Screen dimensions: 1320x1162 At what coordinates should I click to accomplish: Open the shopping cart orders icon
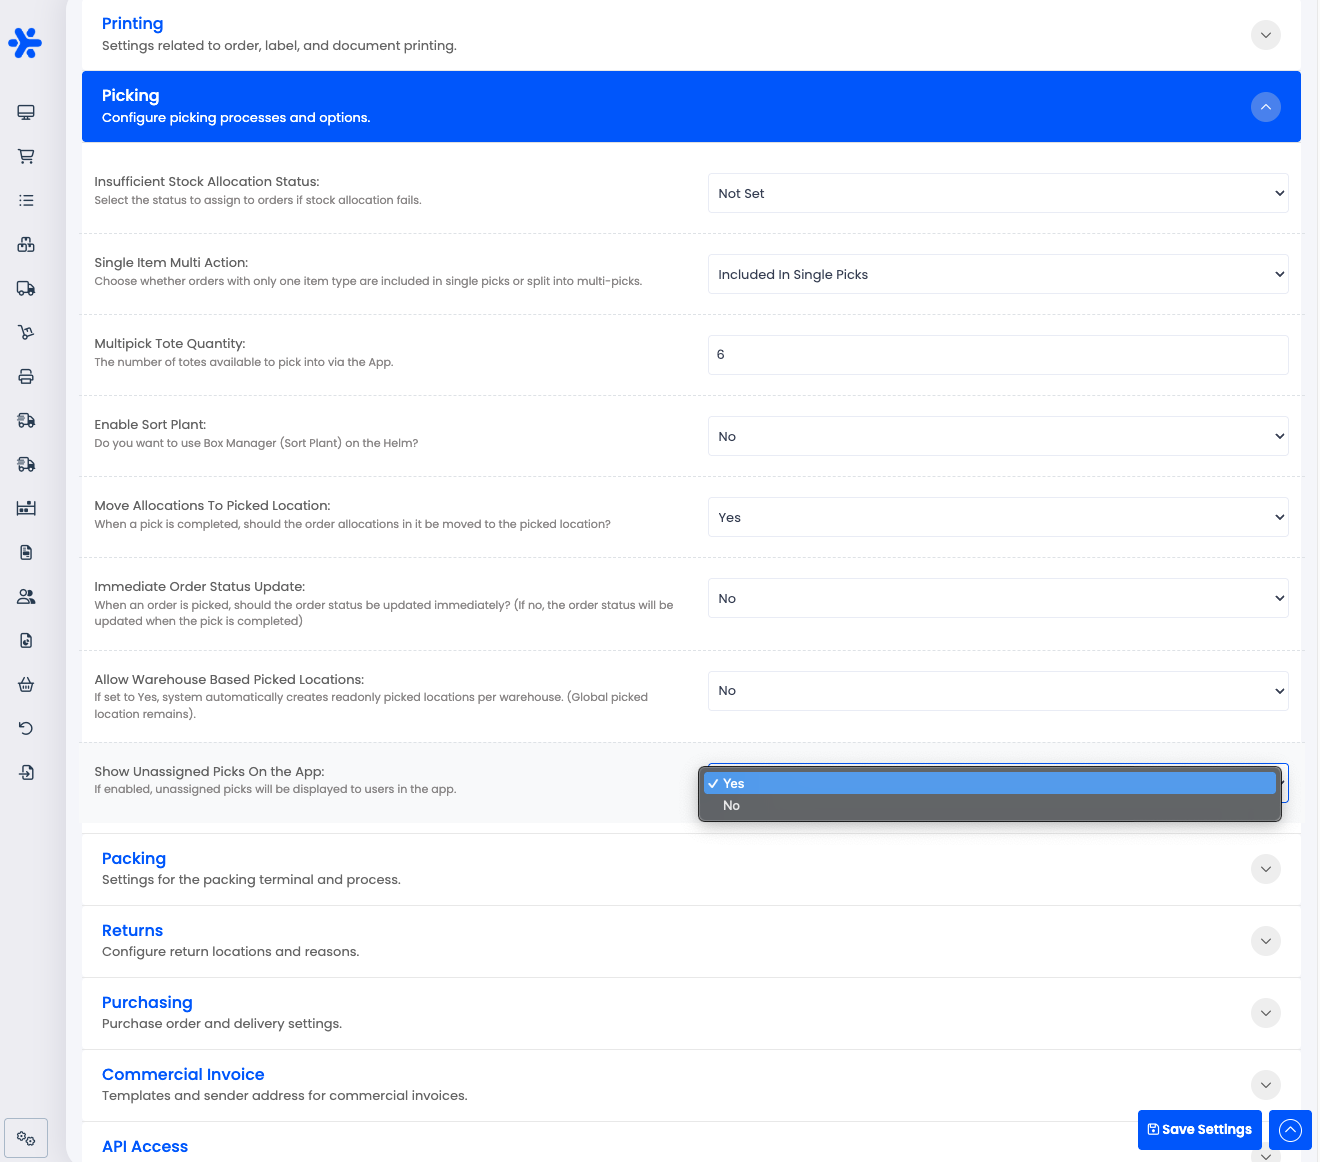26,156
